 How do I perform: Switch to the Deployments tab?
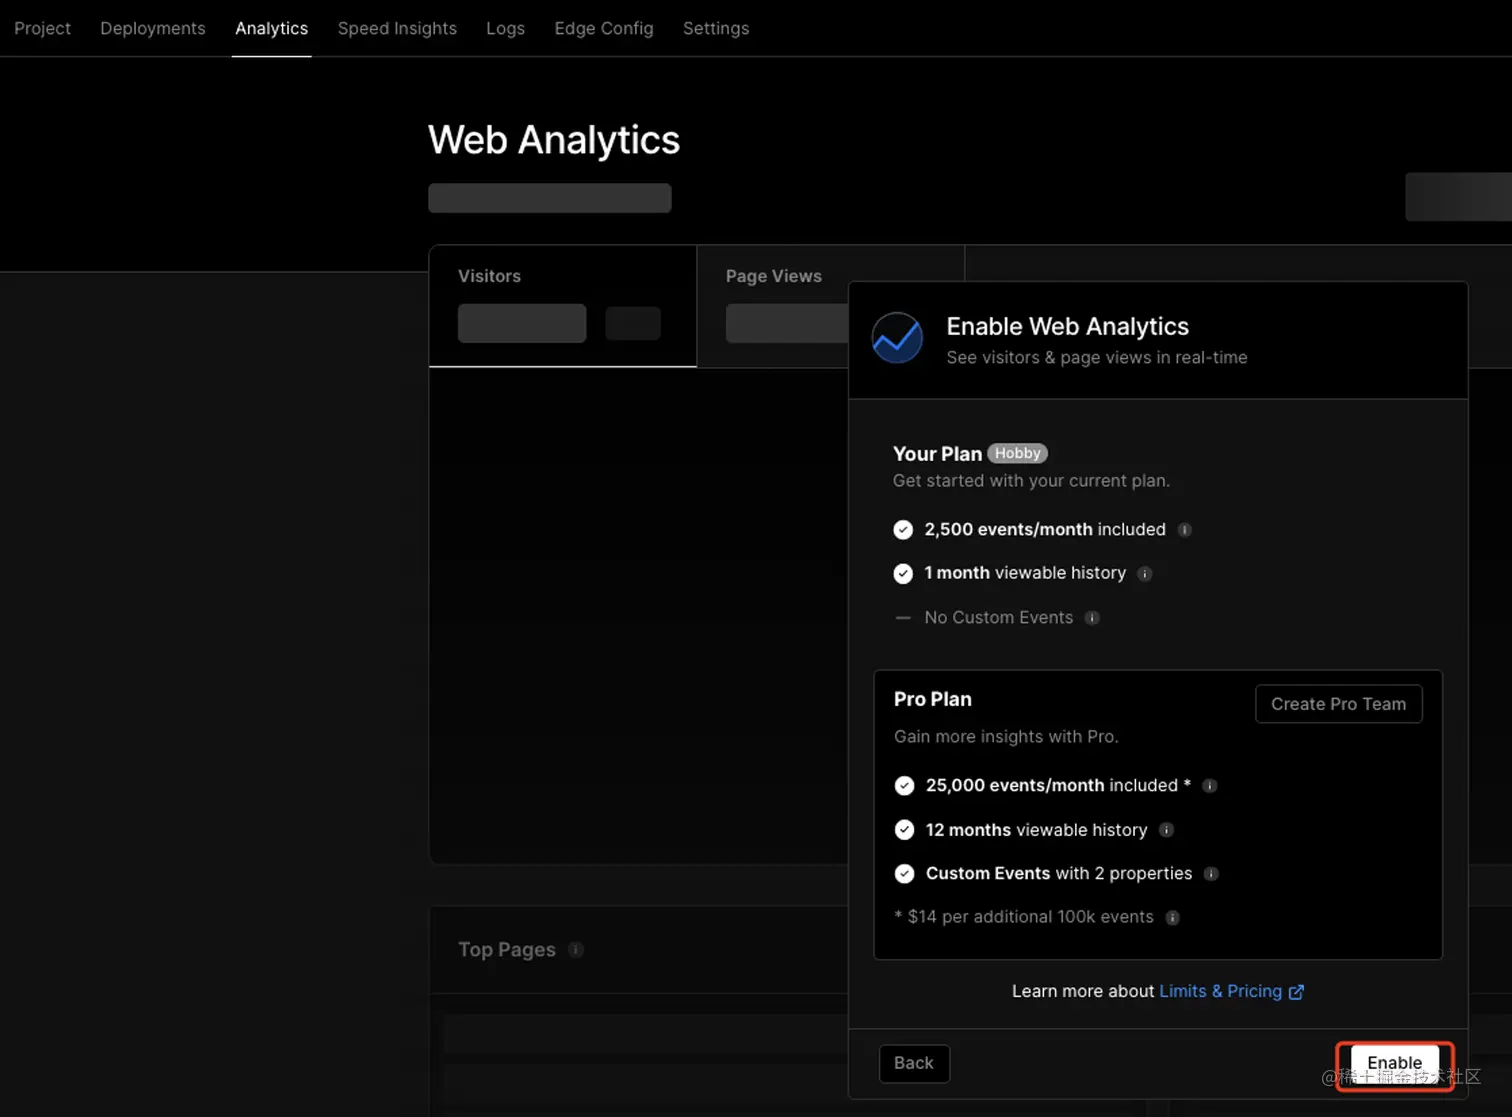point(153,28)
